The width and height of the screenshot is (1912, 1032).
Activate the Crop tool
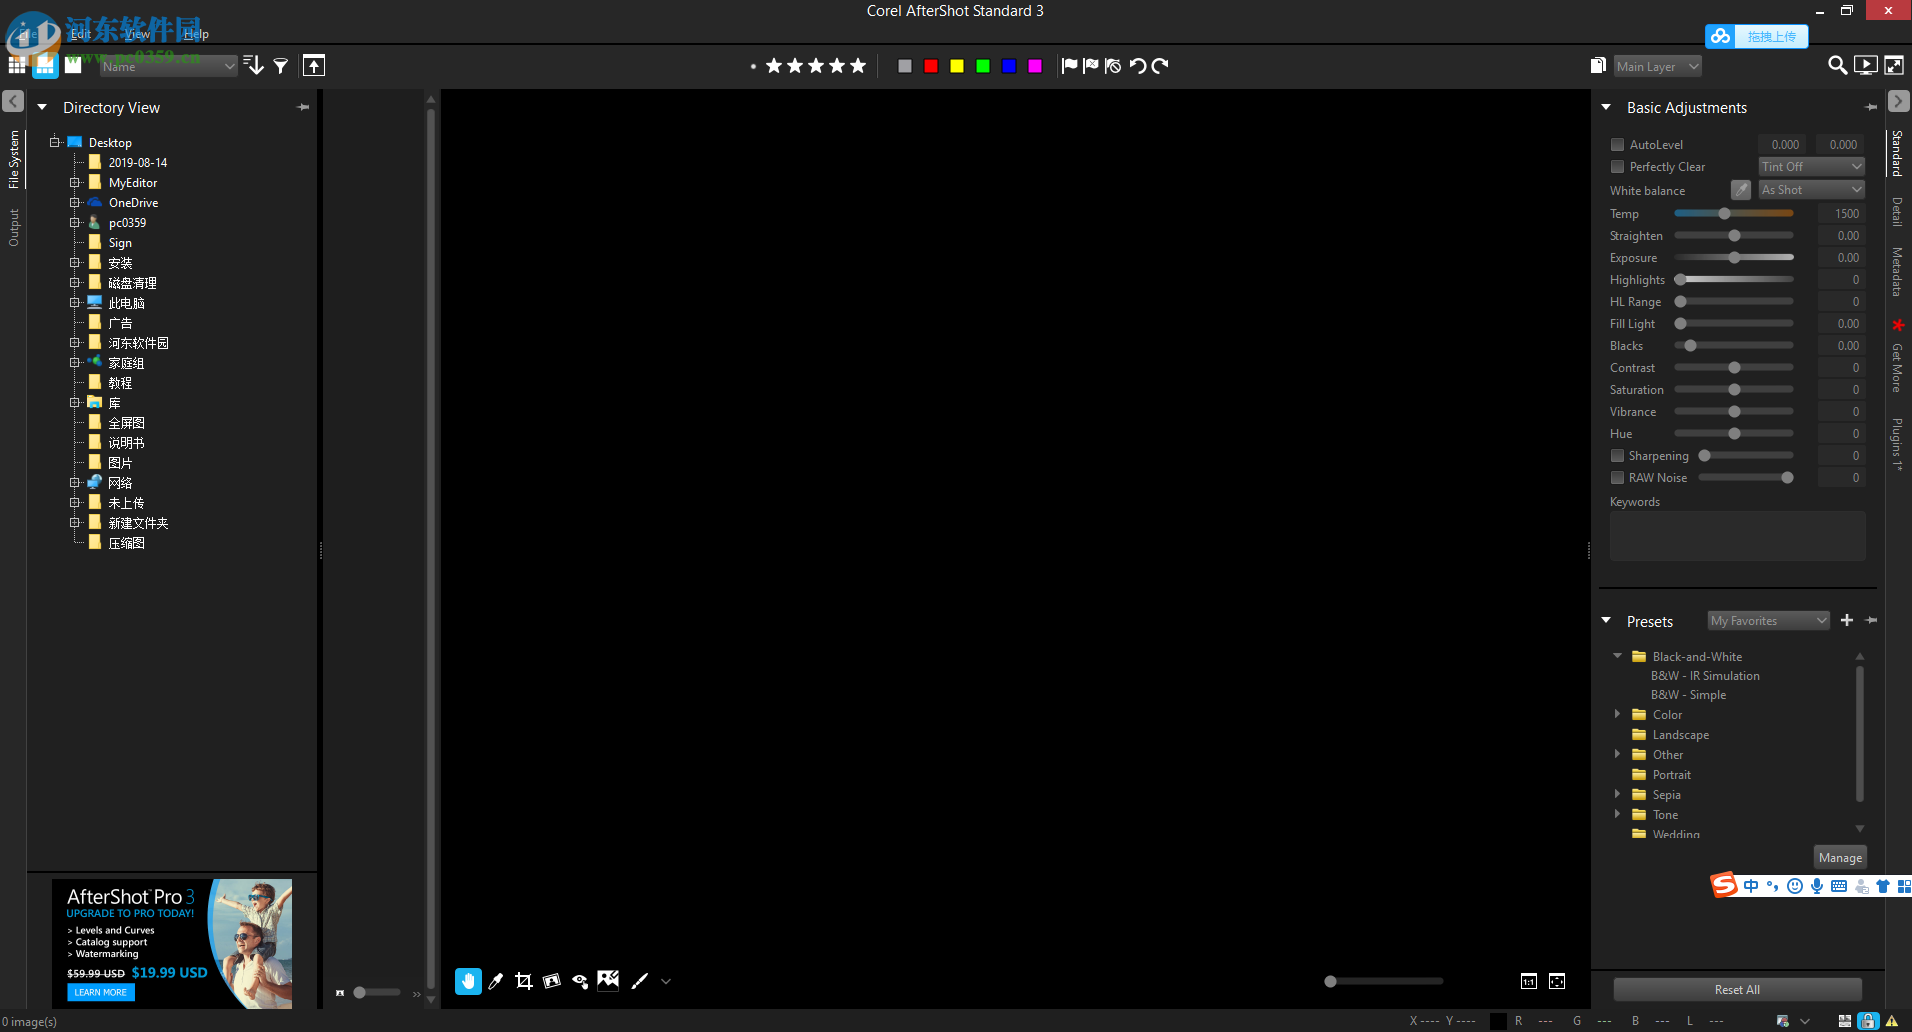(x=523, y=981)
